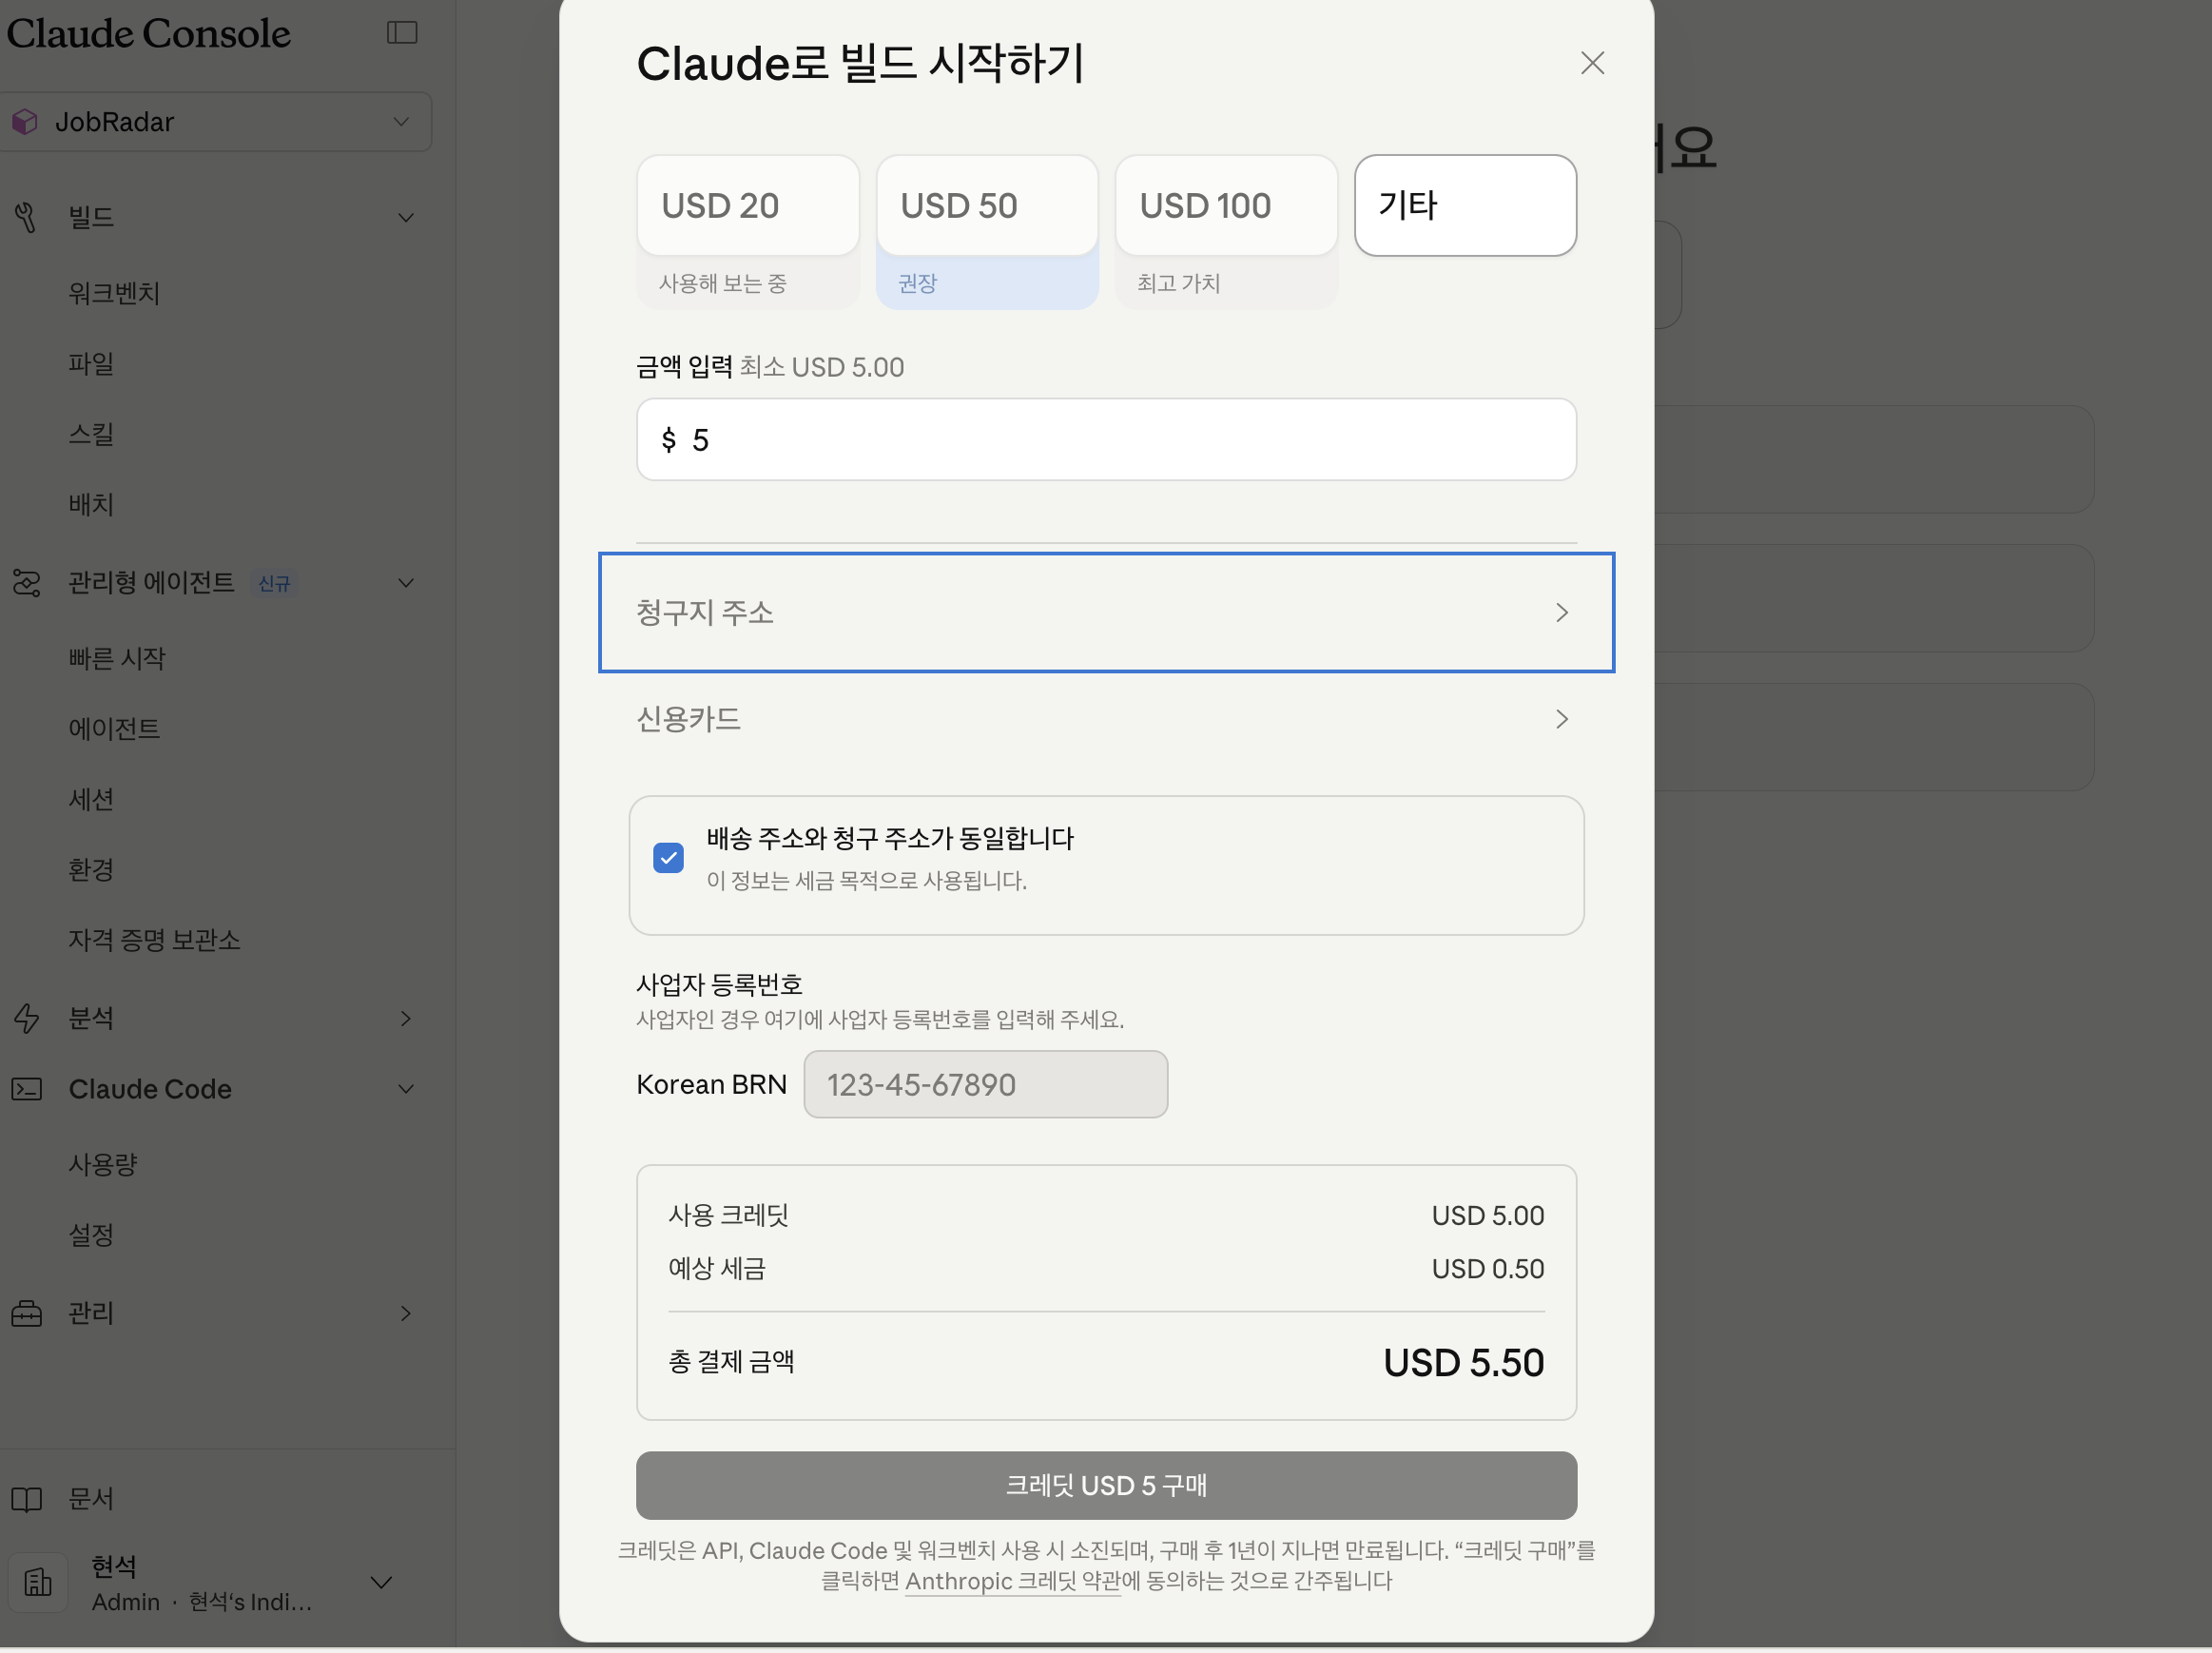The height and width of the screenshot is (1653, 2212).
Task: Open the JobRadar workspace dropdown
Action: click(x=215, y=122)
